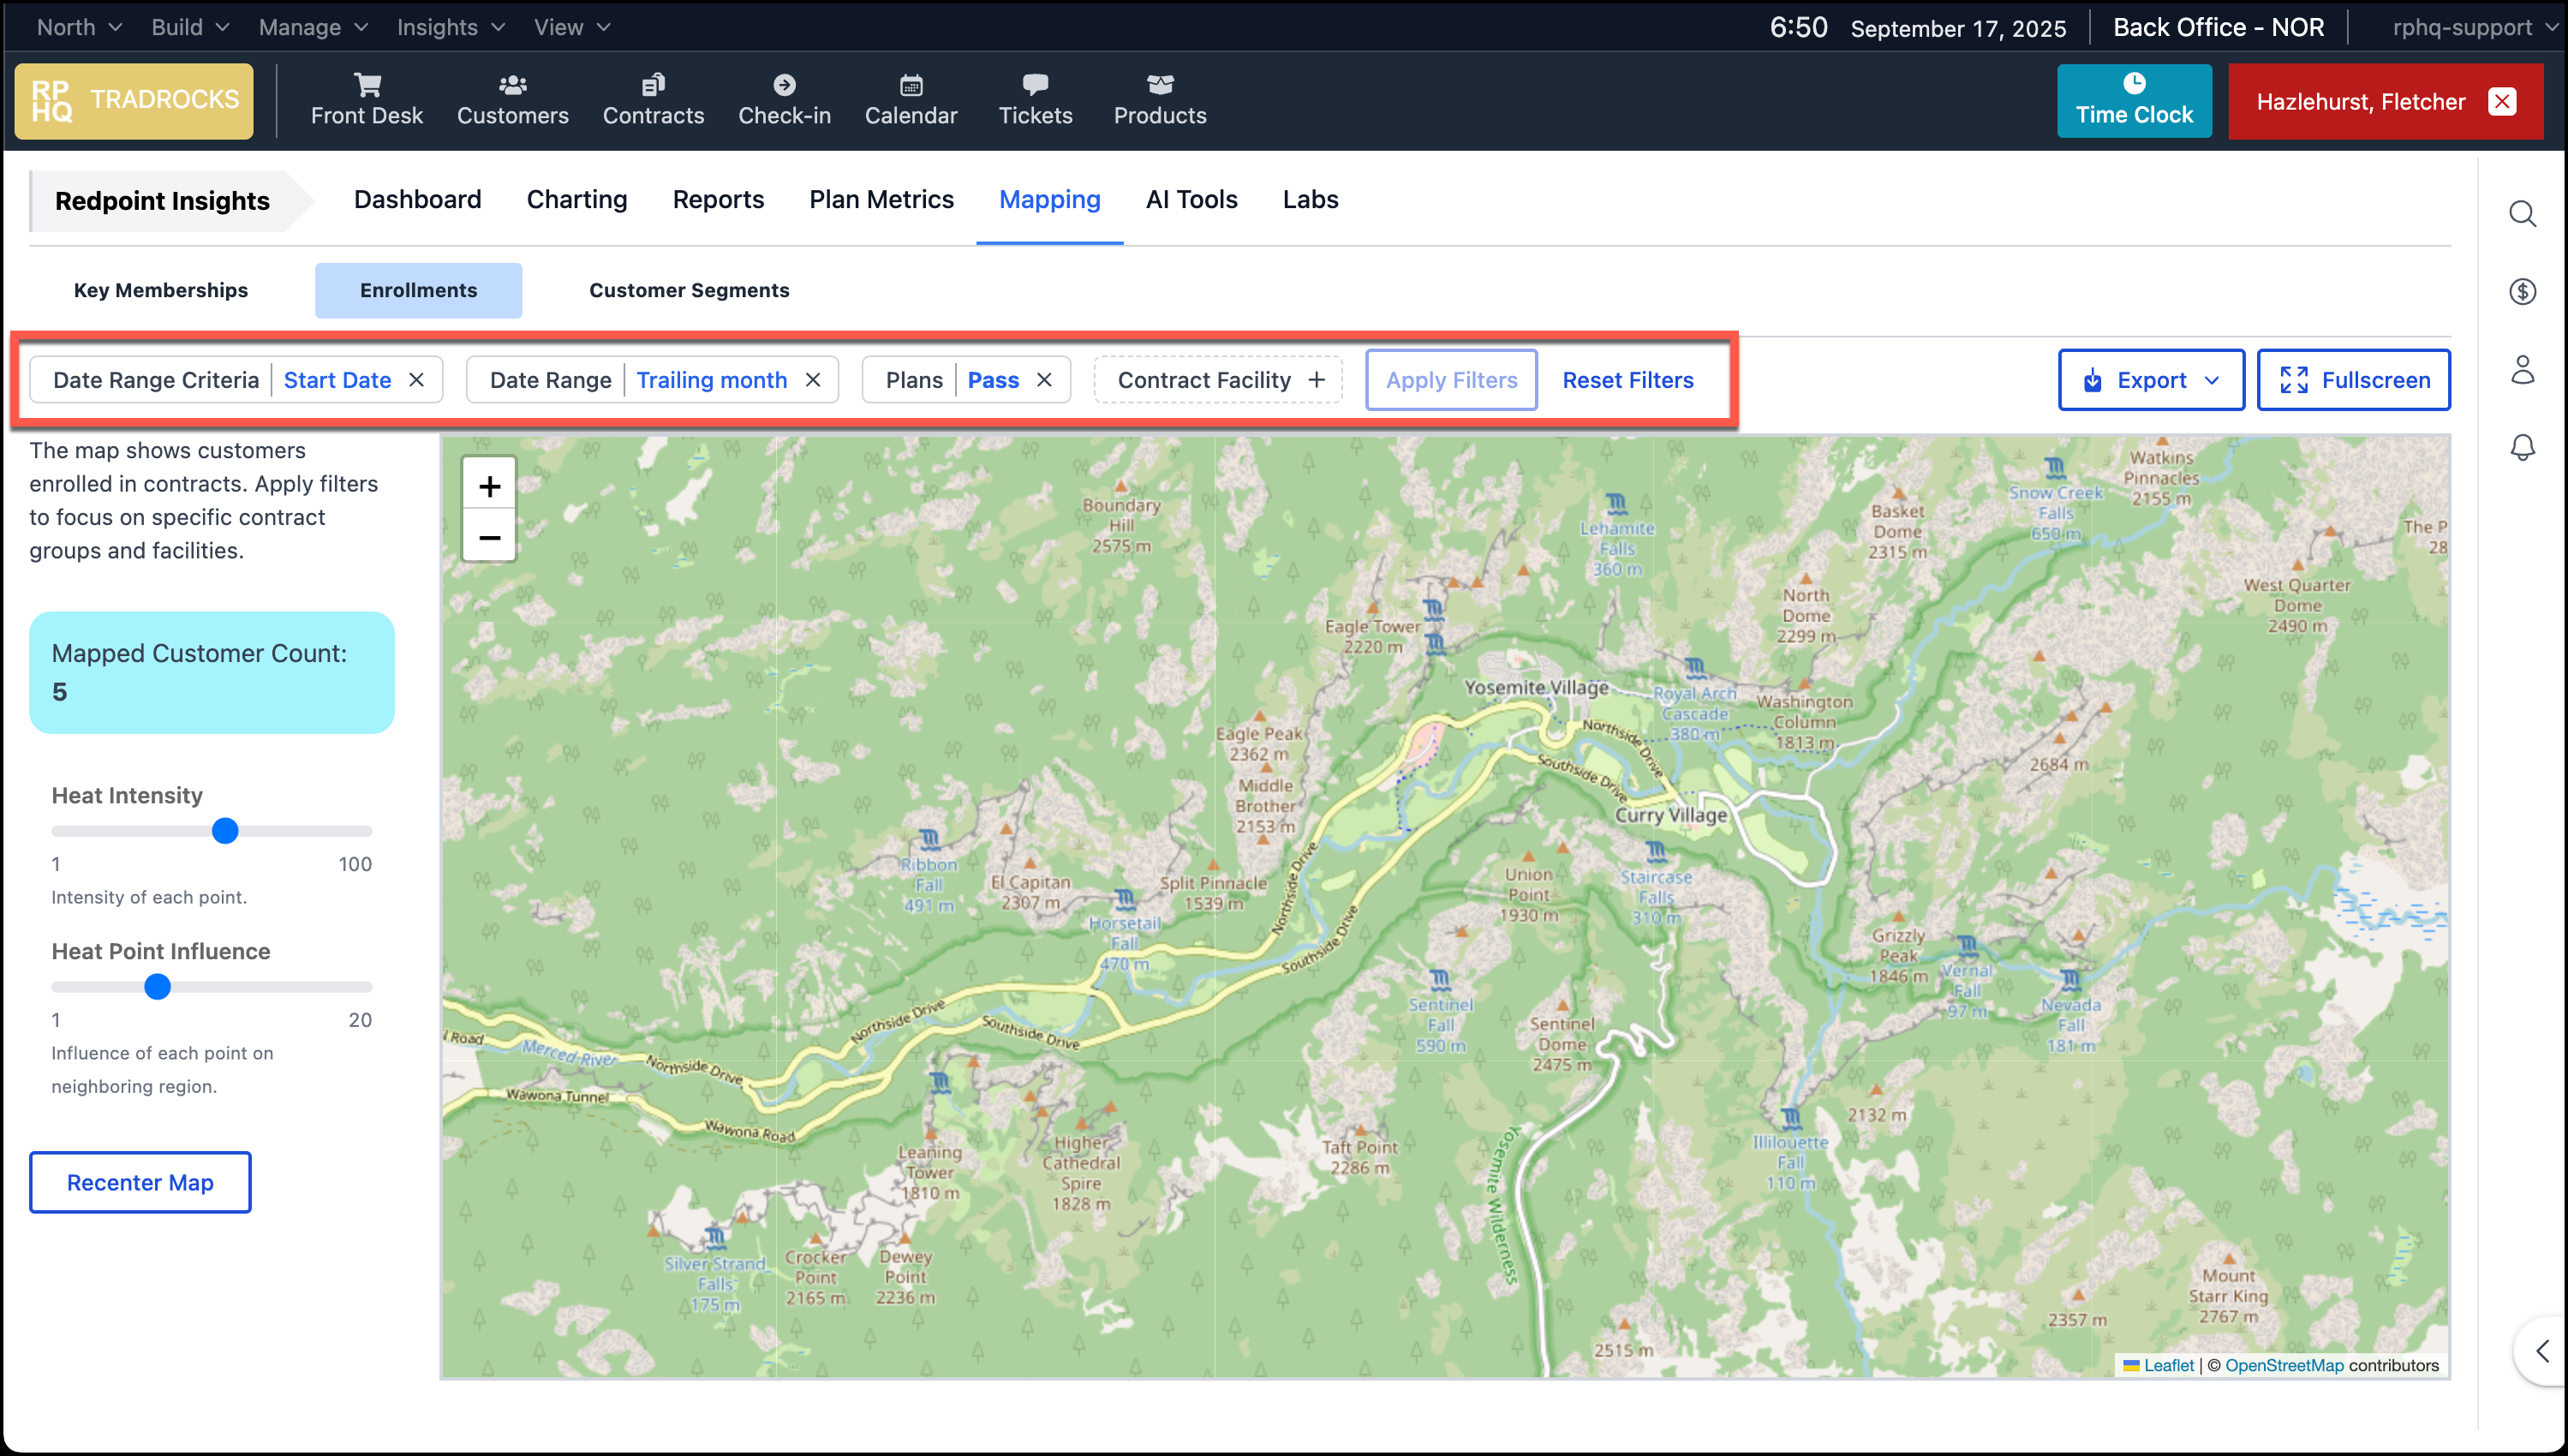Remove the Start Date filter chip
Viewport: 2568px width, 1456px height.
(x=417, y=379)
